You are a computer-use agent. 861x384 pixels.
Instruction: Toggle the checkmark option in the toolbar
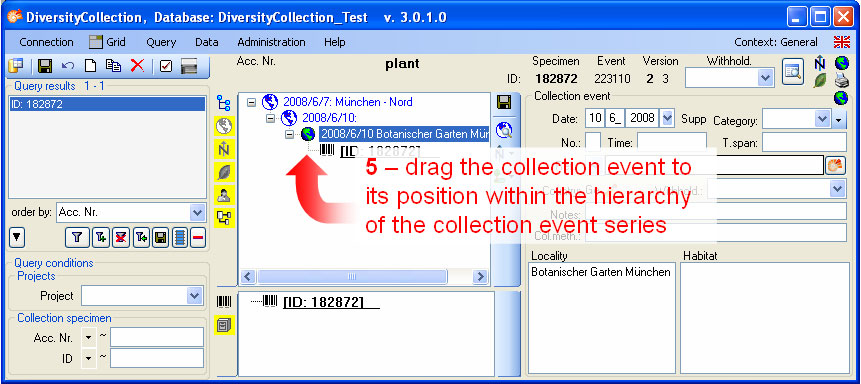[x=166, y=66]
